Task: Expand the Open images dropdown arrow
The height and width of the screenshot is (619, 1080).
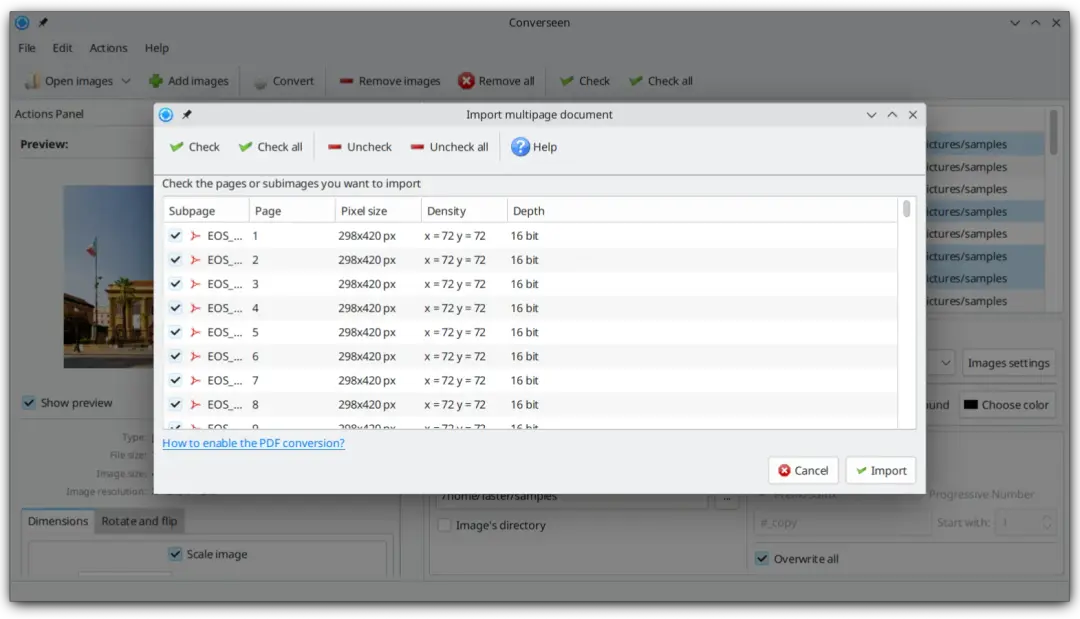Action: tap(126, 81)
